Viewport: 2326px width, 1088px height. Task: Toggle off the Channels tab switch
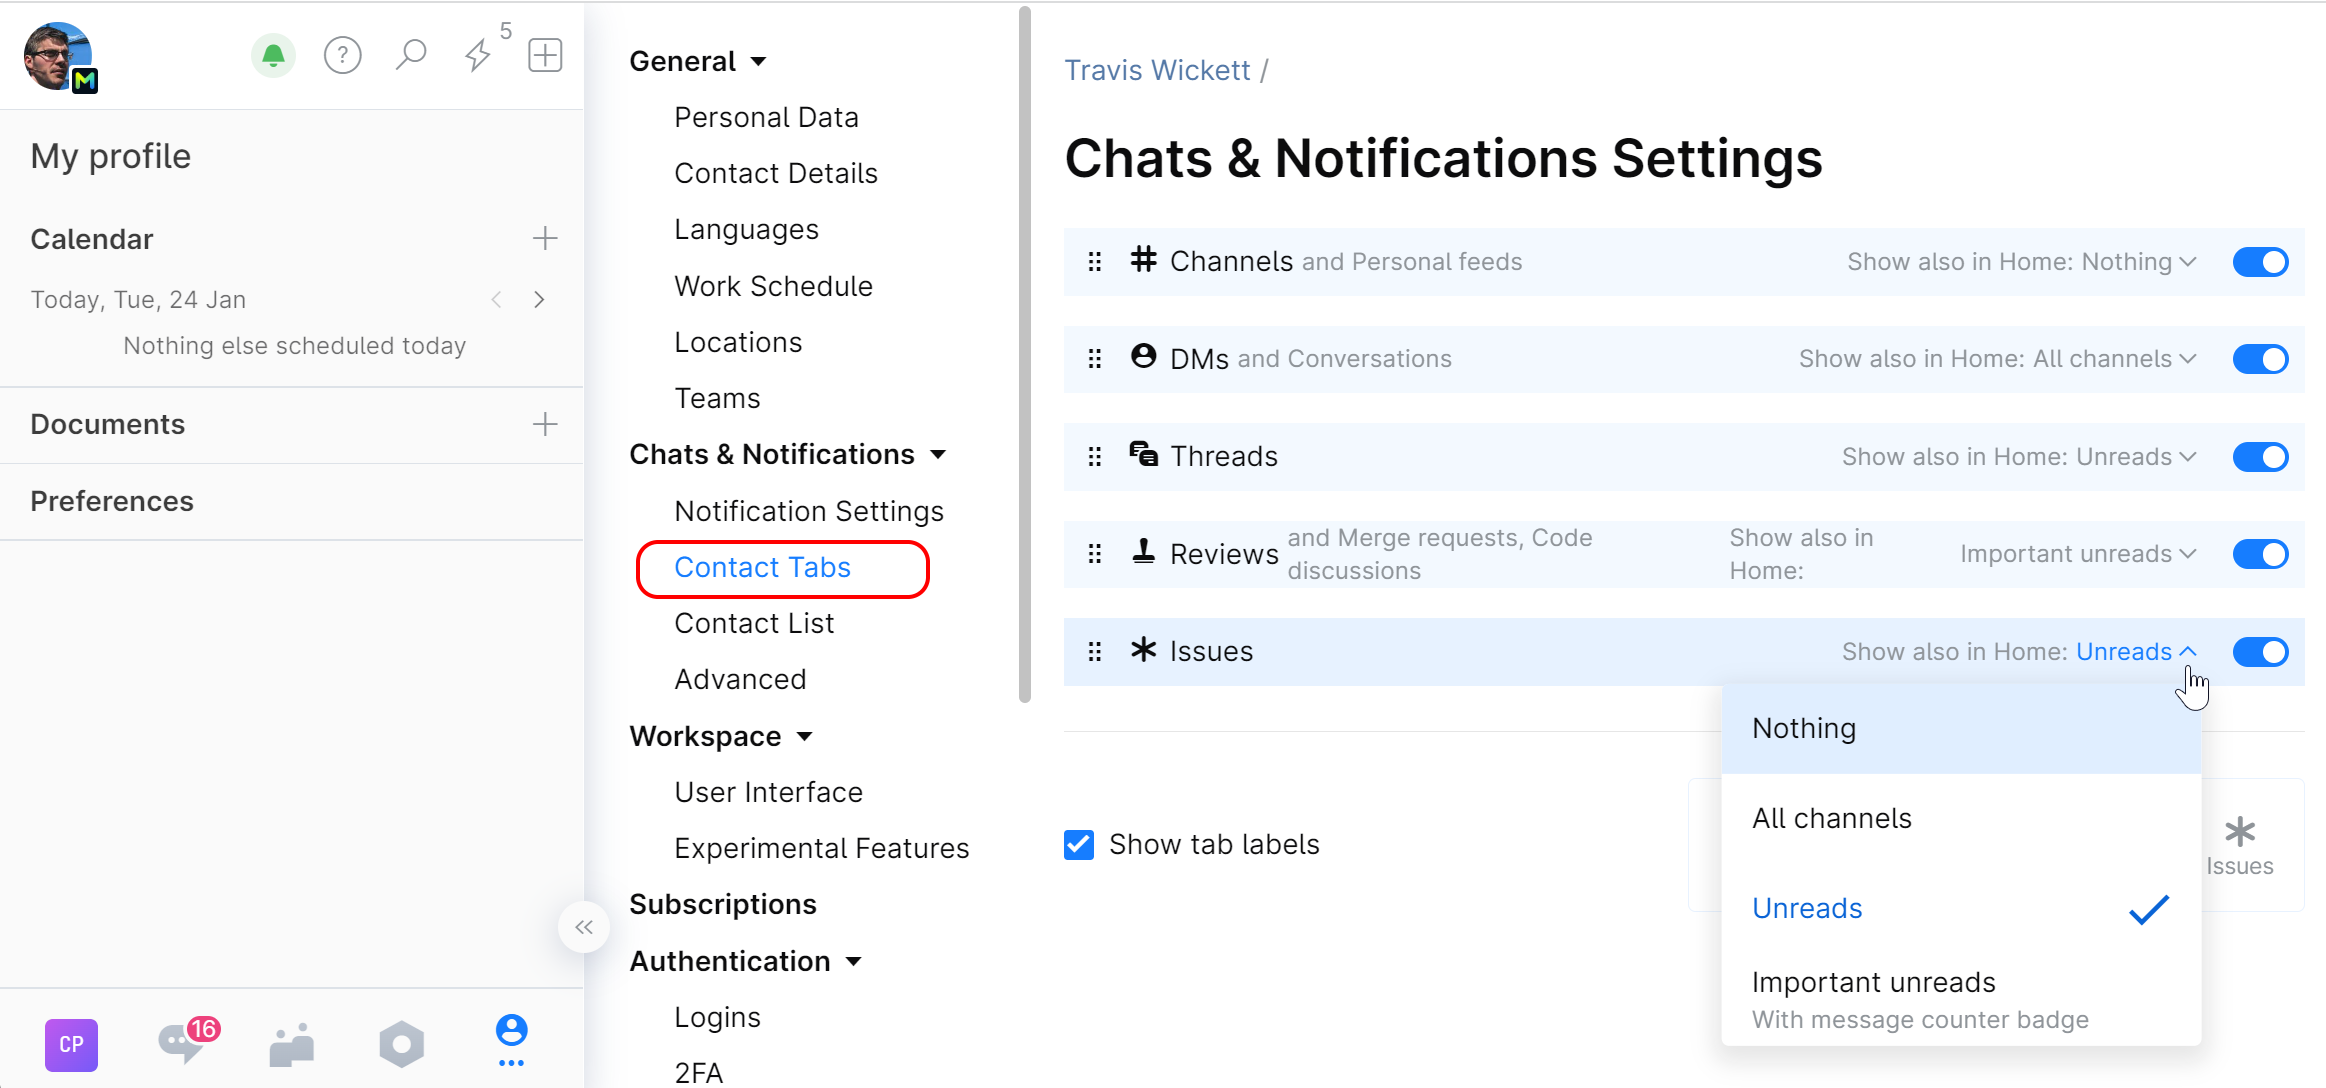(x=2260, y=262)
